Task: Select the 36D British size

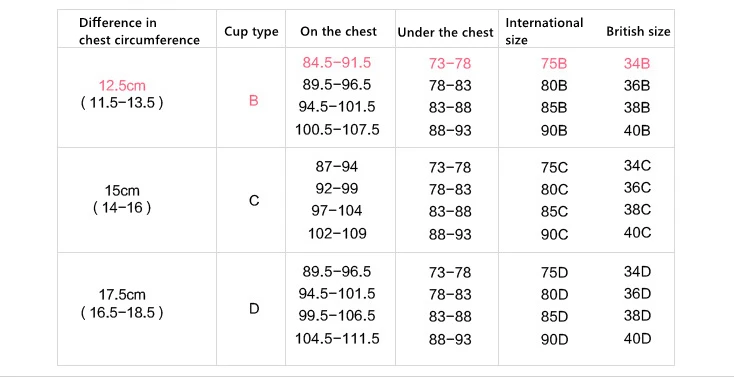Action: pos(637,294)
